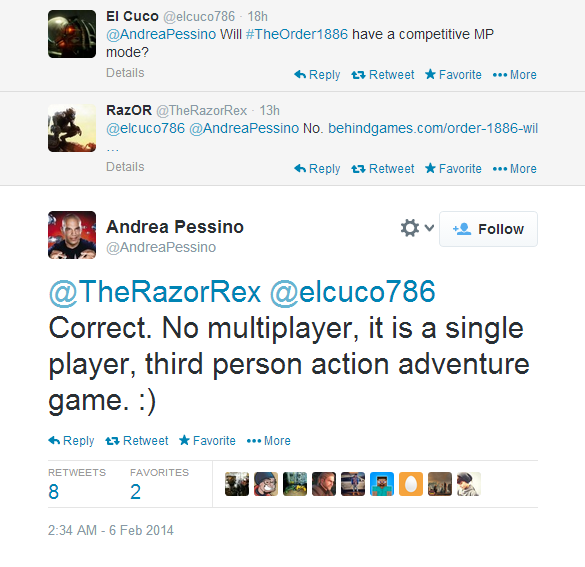This screenshot has width=585, height=567.
Task: Favorite El Cuco's tweet
Action: (x=453, y=75)
